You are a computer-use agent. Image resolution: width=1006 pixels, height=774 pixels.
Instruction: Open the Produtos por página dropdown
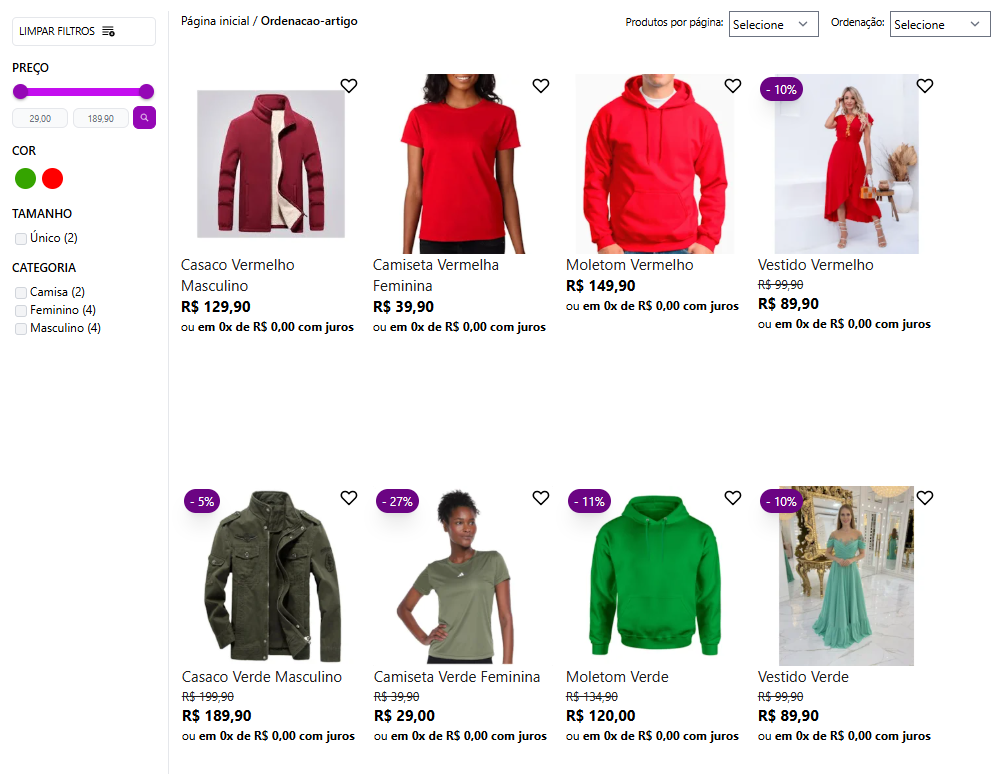tap(774, 25)
